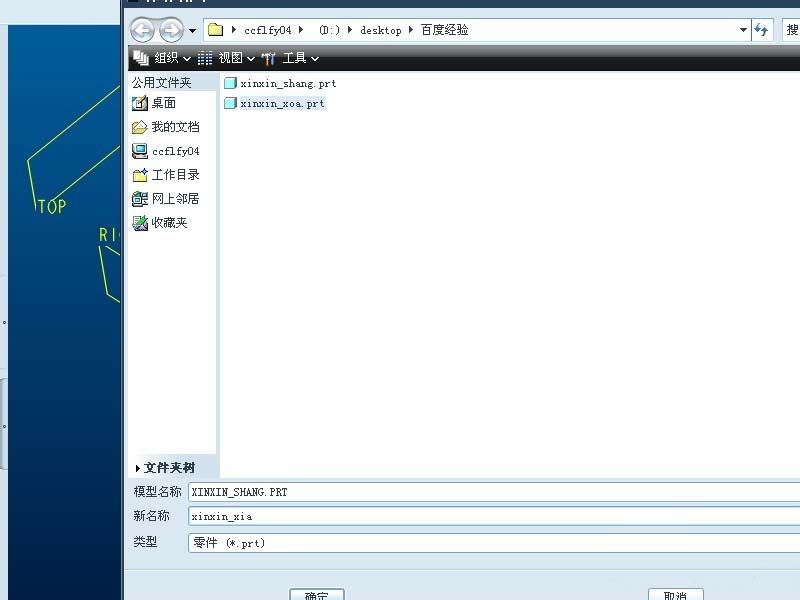Select desktop in the address path
Viewport: 800px width, 600px height.
tap(381, 30)
